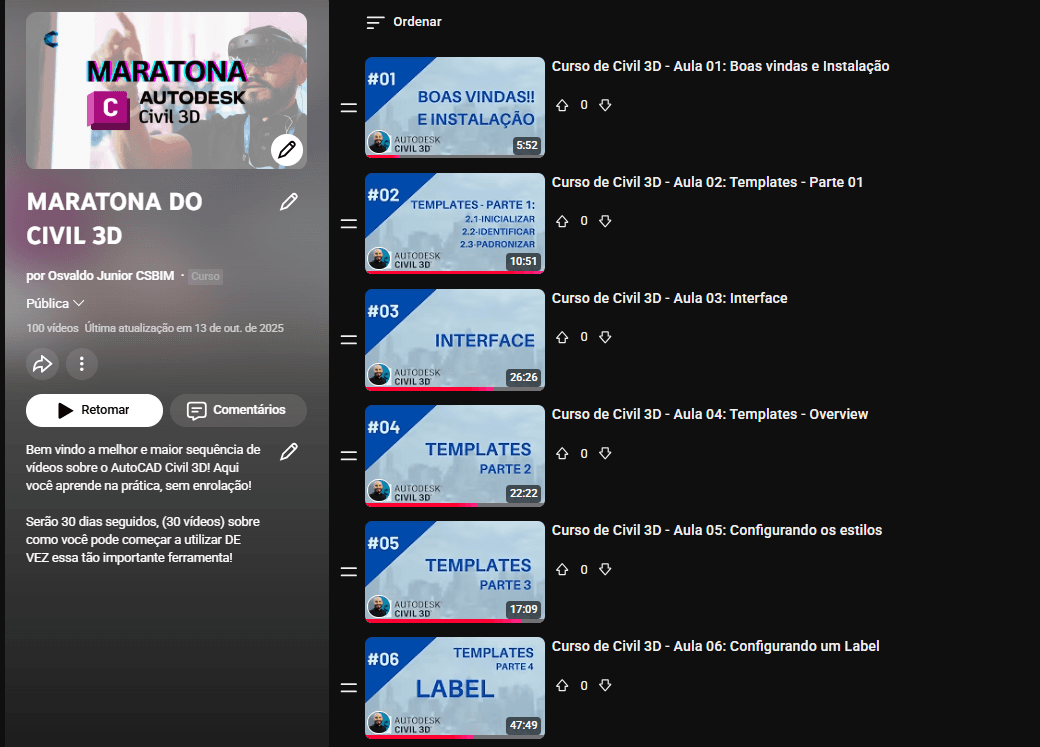
Task: Grab the reorder handle for Aula 05
Action: click(349, 572)
